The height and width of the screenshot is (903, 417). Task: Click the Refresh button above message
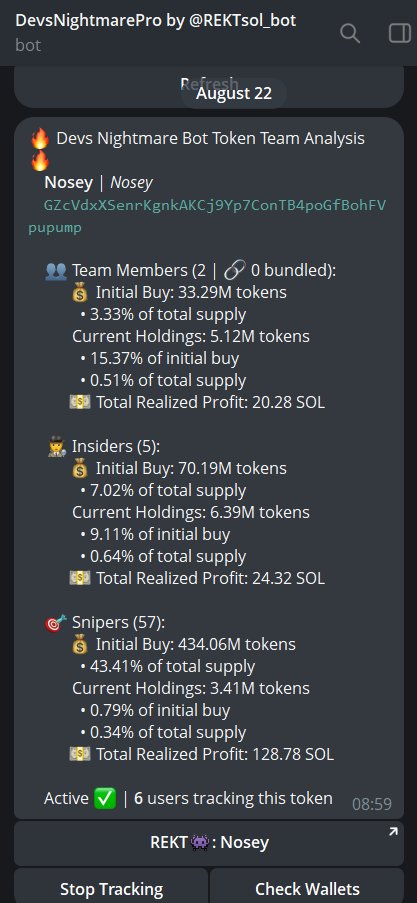click(209, 86)
